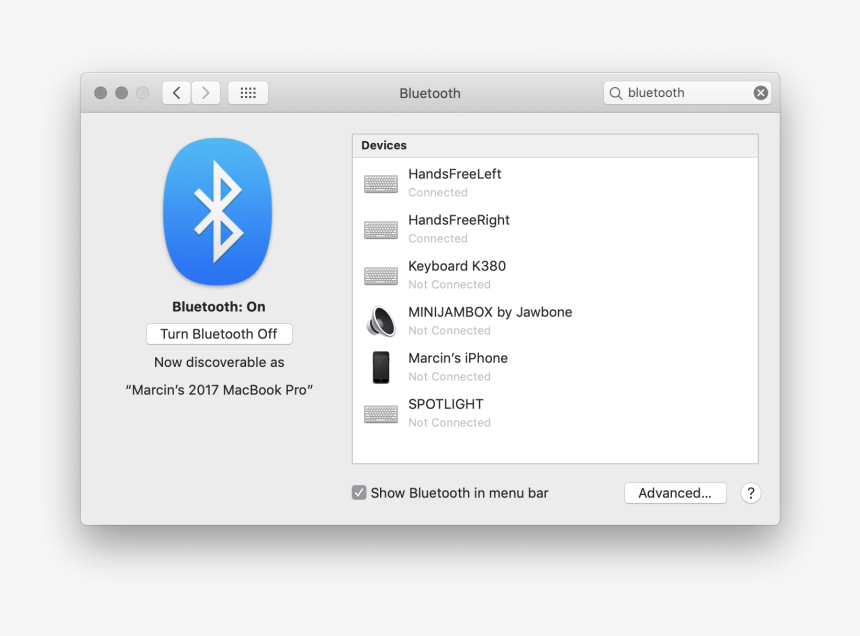
Task: Select the connected HandsFreeLeft entry
Action: click(x=500, y=183)
